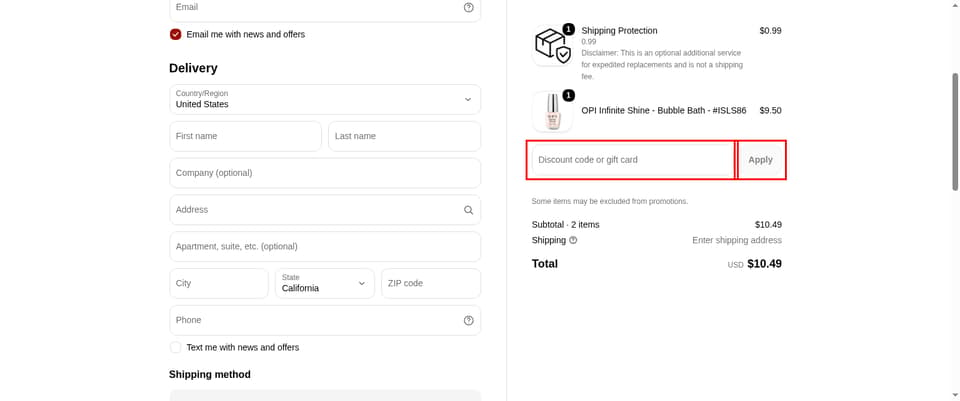Check Text me with news and offers

[x=176, y=347]
